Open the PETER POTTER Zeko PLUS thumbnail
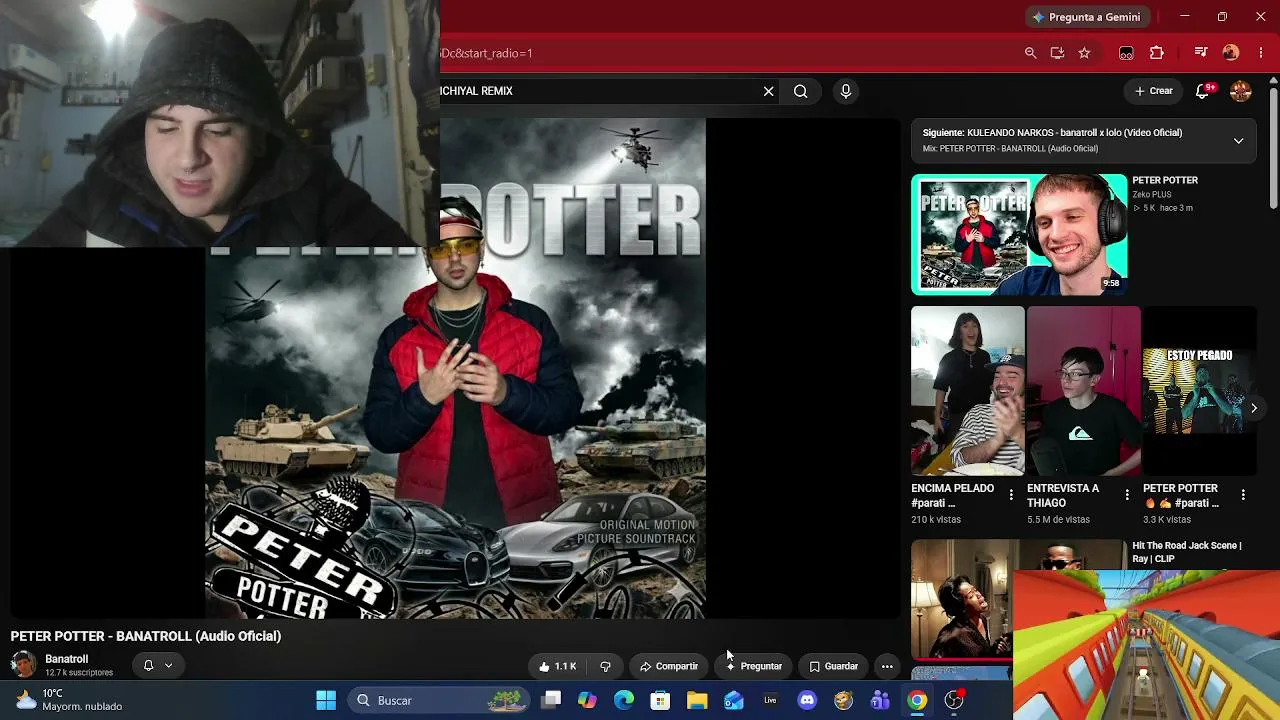This screenshot has height=720, width=1280. coord(1019,235)
